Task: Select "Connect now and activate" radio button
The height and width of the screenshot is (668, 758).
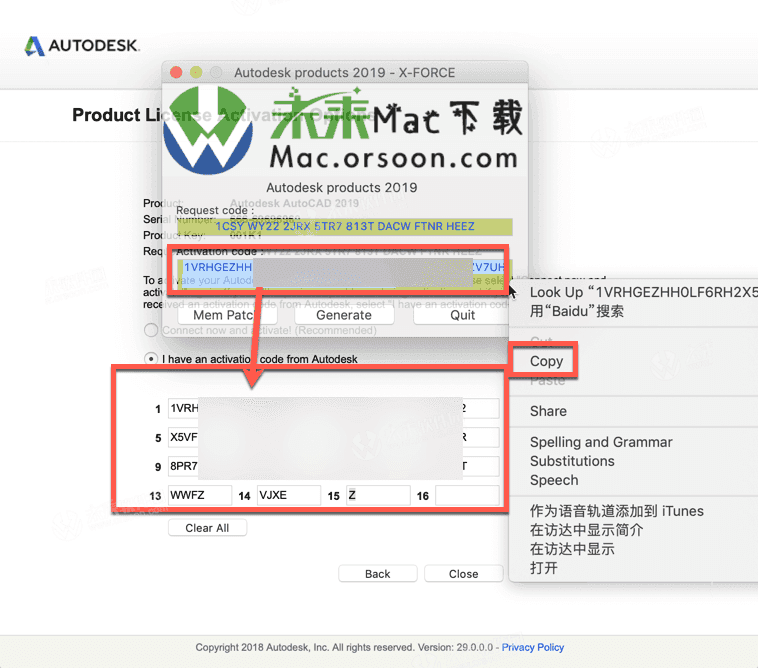Action: pos(151,330)
